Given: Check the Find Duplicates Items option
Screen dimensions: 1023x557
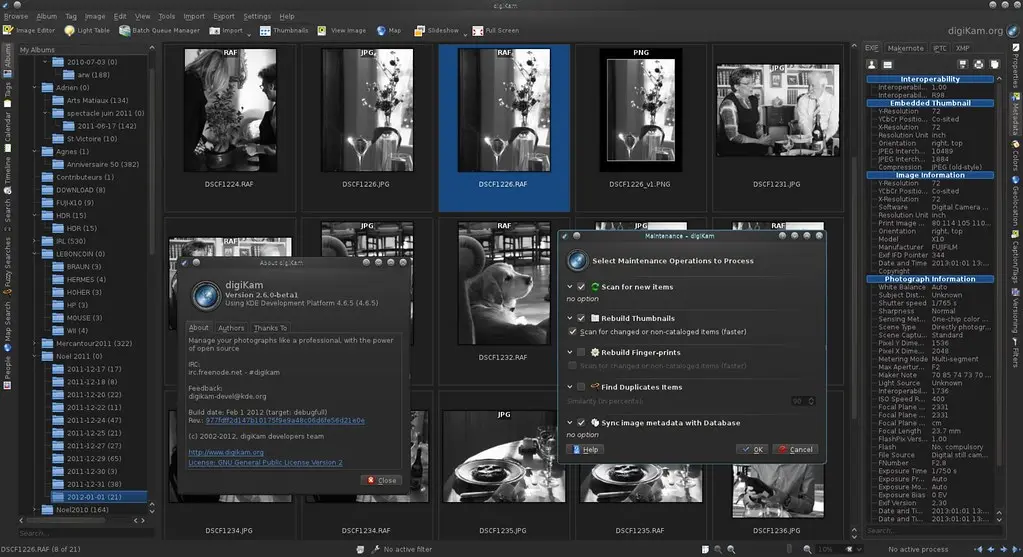Looking at the screenshot, I should pyautogui.click(x=581, y=387).
